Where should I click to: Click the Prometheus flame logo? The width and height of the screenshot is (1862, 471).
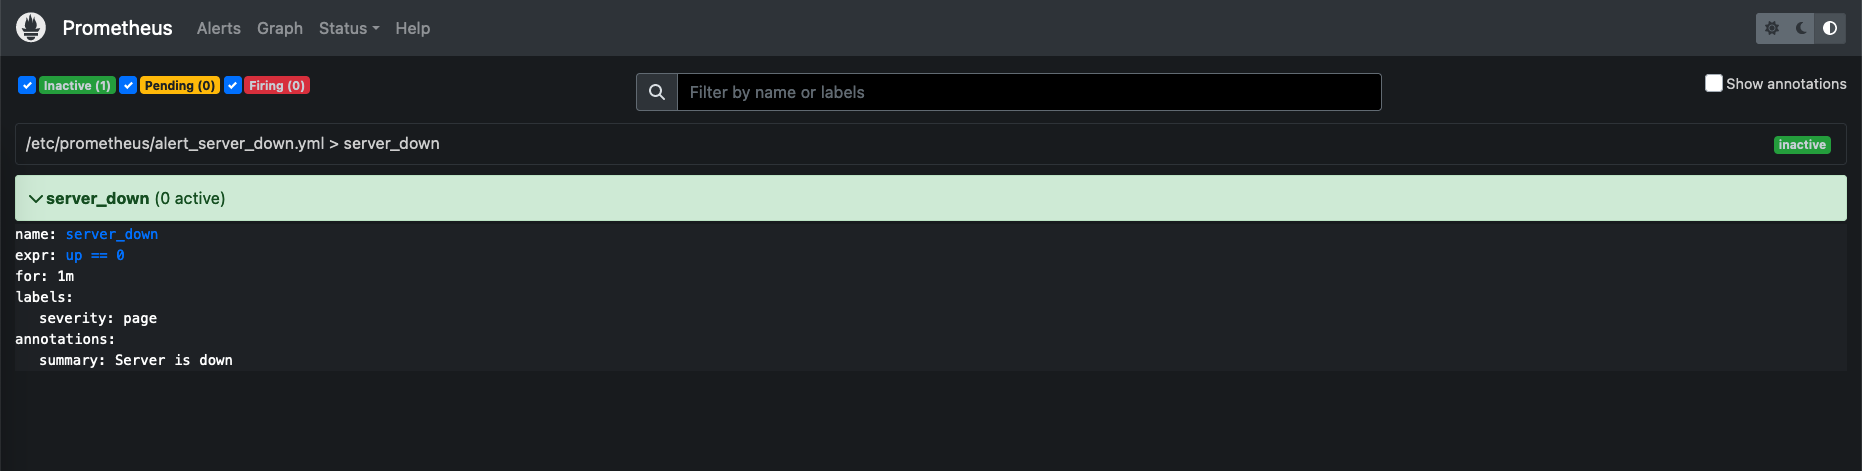(x=31, y=28)
